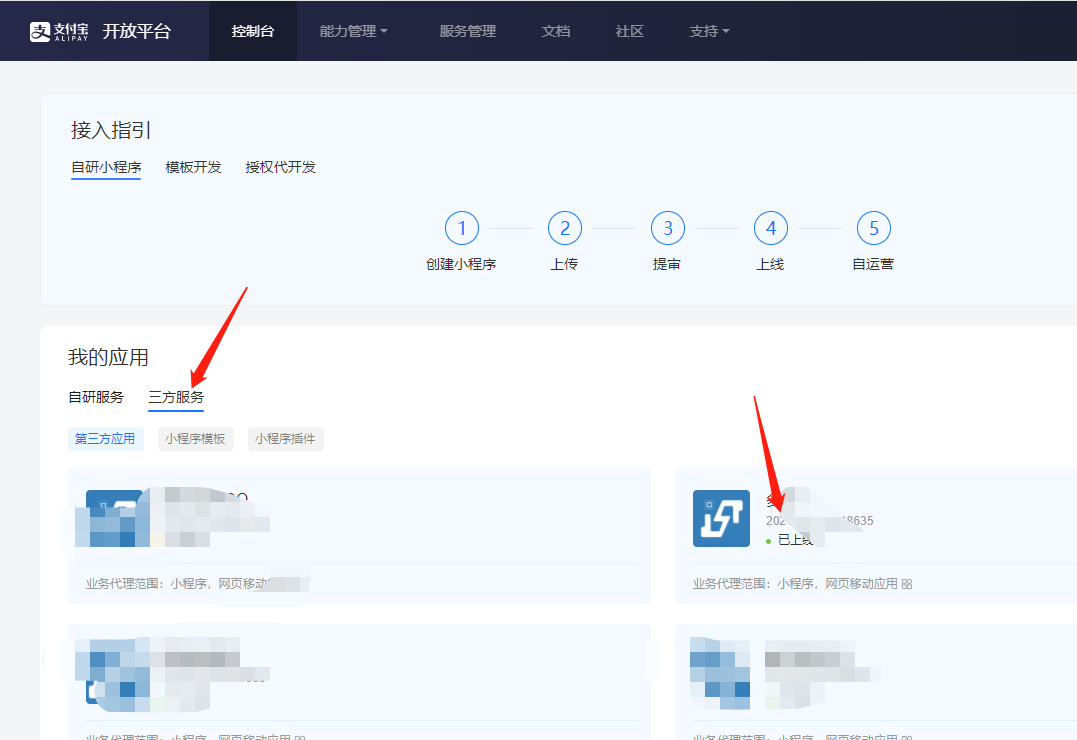This screenshot has width=1077, height=740.
Task: Switch to the 自研服务 tab
Action: pos(96,397)
